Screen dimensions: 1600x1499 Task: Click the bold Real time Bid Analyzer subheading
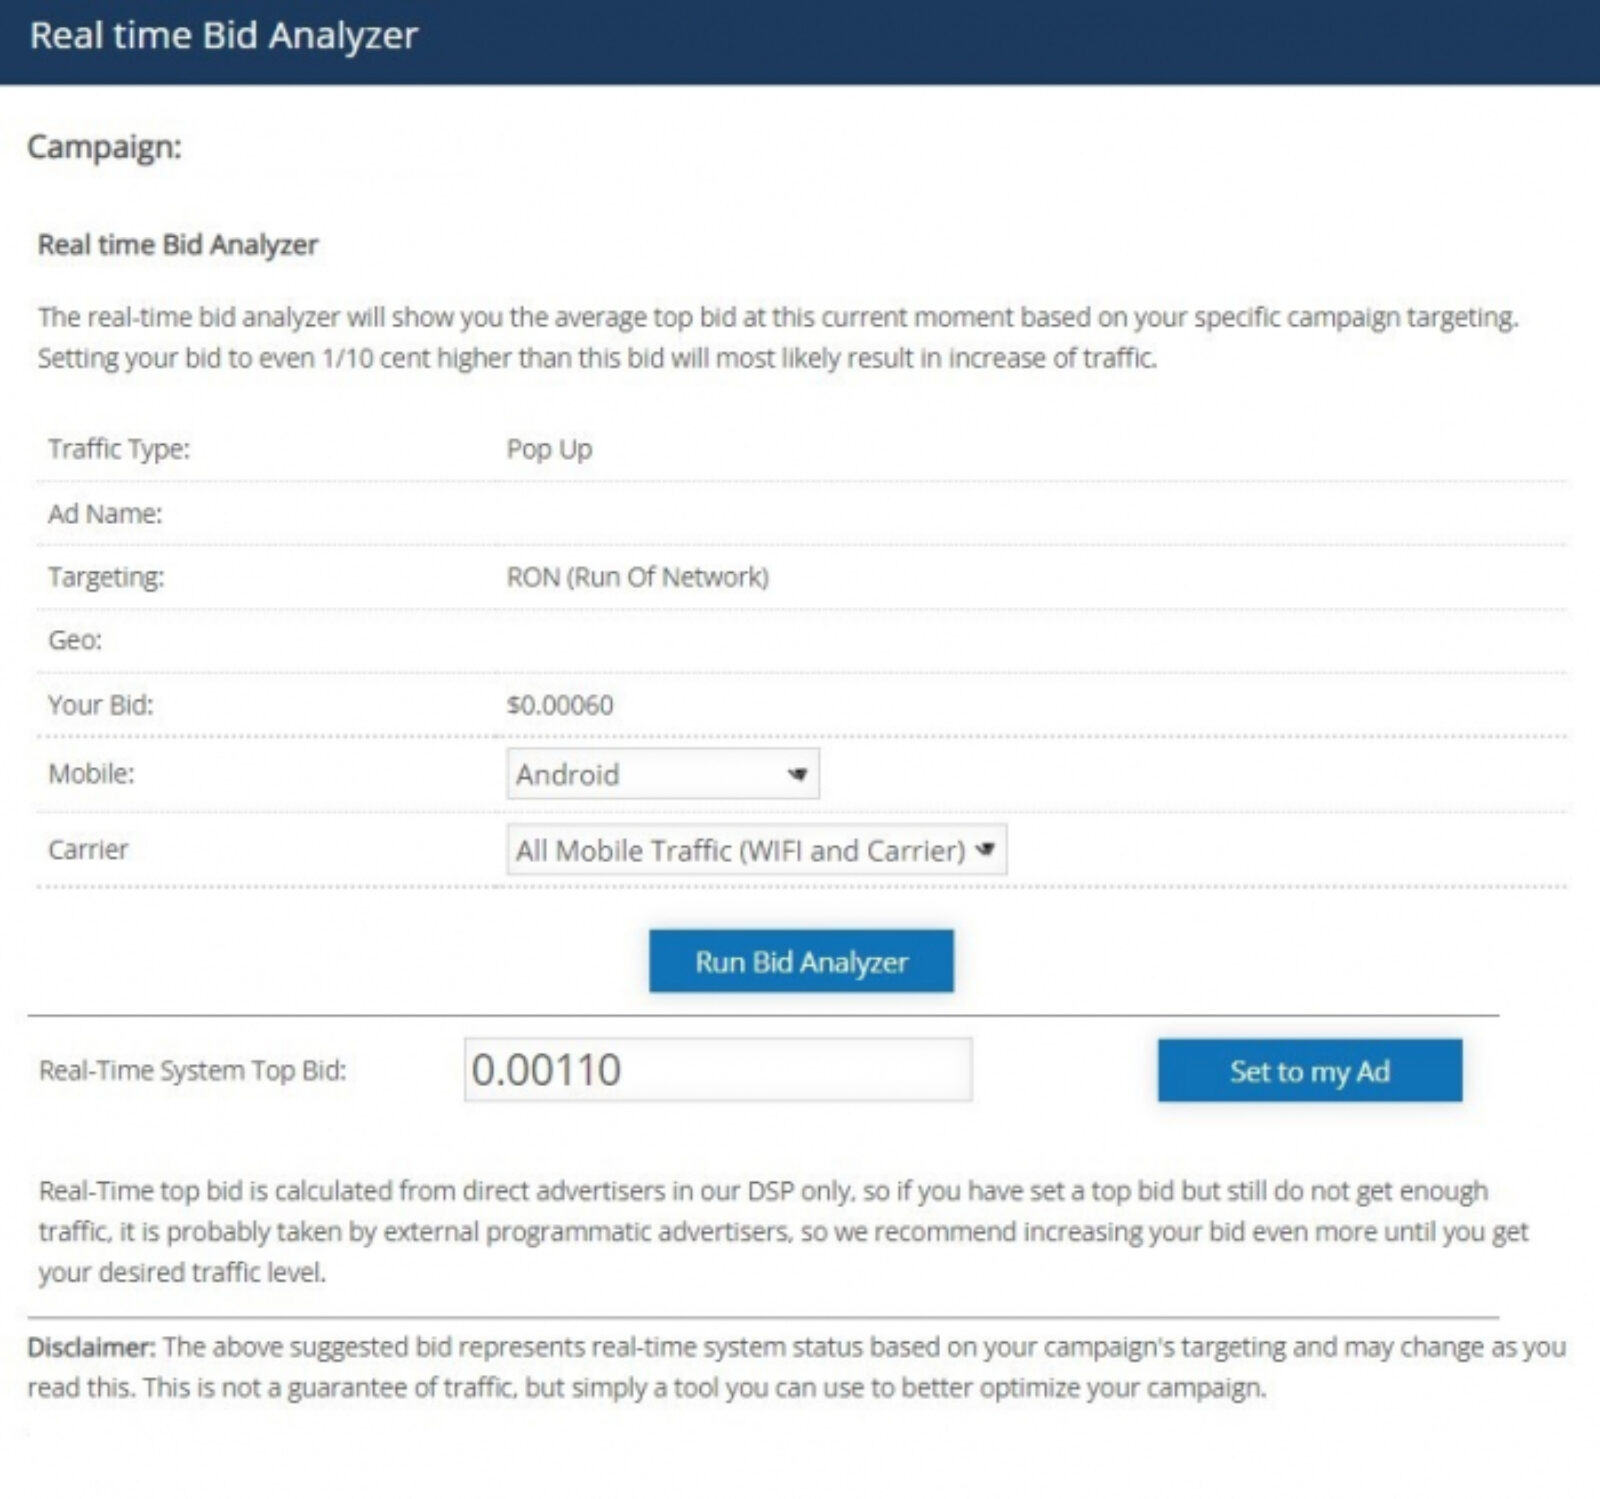point(178,245)
